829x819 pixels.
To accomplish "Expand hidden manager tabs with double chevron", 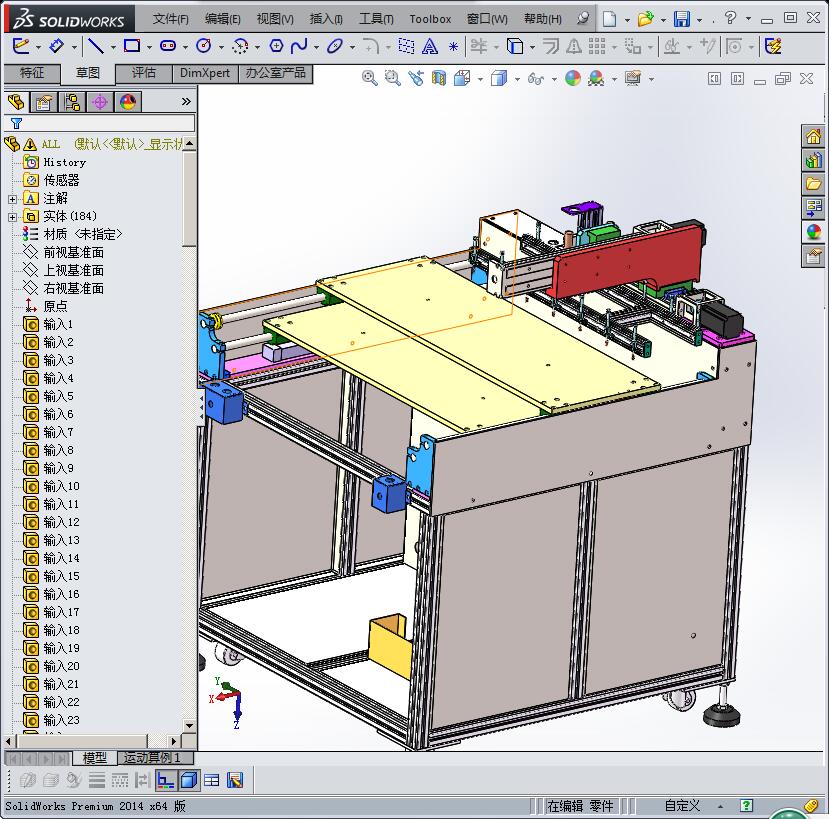I will coord(186,102).
